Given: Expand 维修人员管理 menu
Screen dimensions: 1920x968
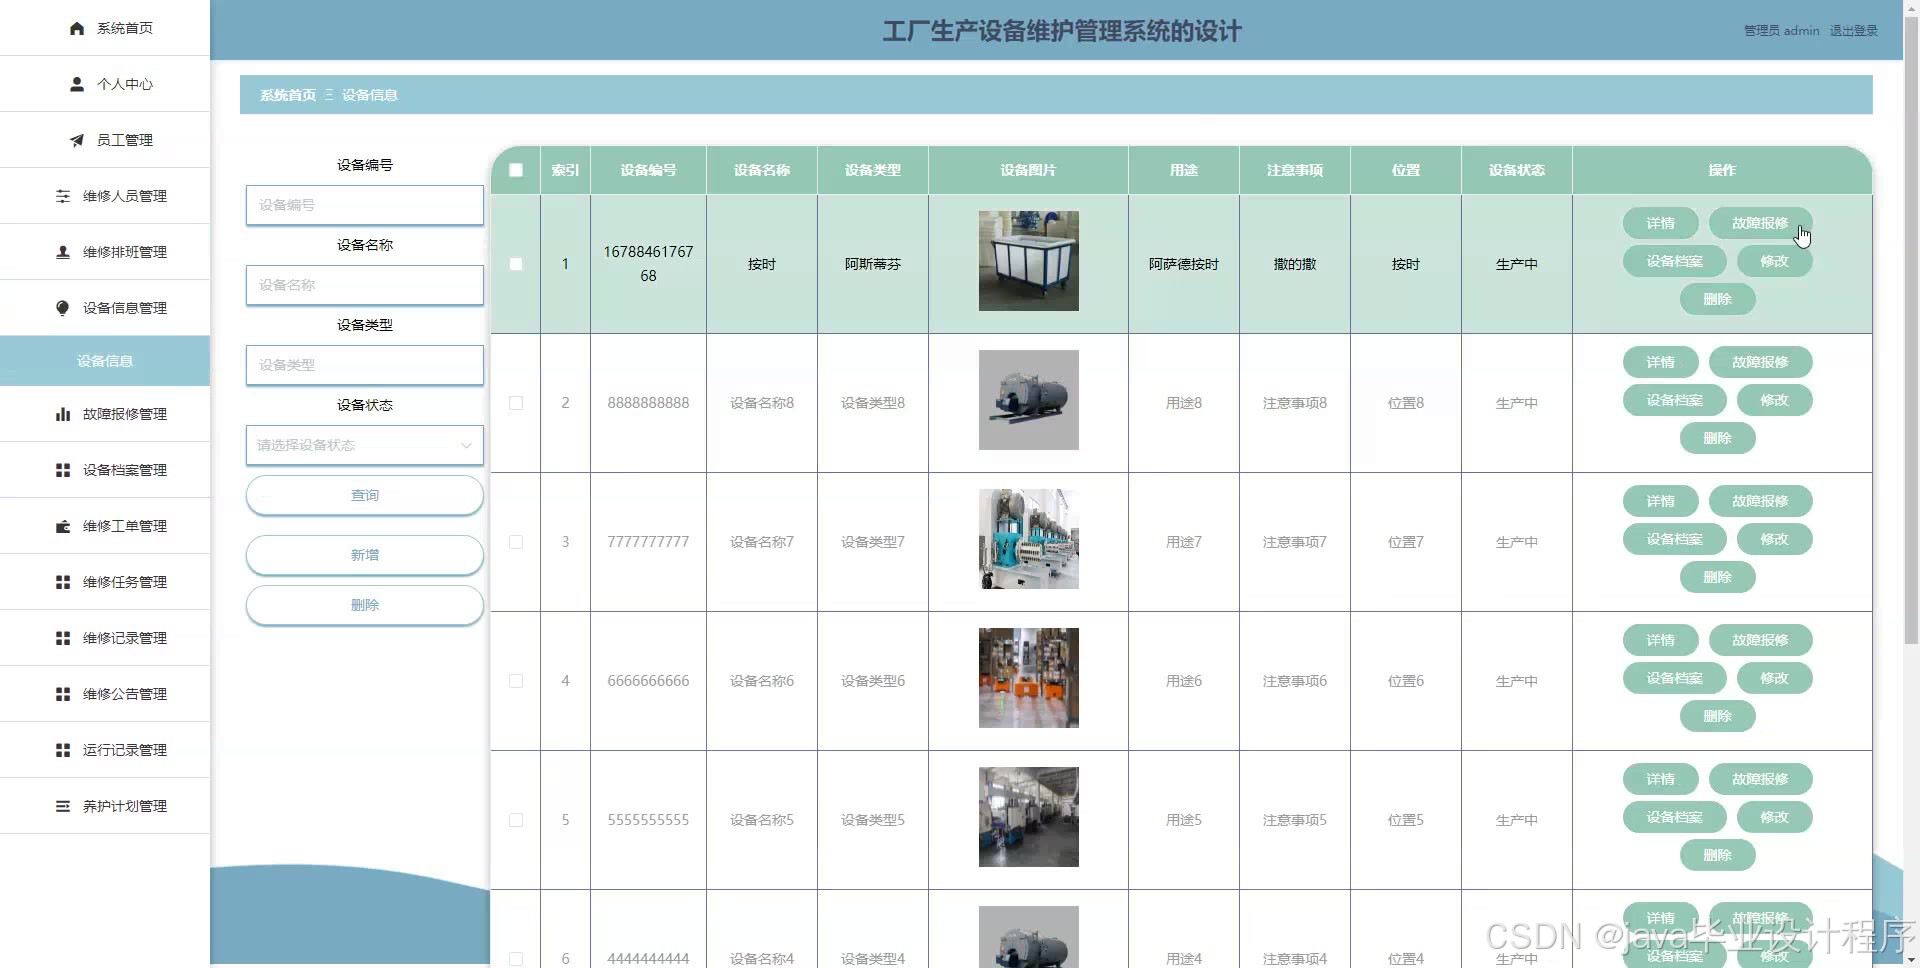Looking at the screenshot, I should tap(105, 196).
